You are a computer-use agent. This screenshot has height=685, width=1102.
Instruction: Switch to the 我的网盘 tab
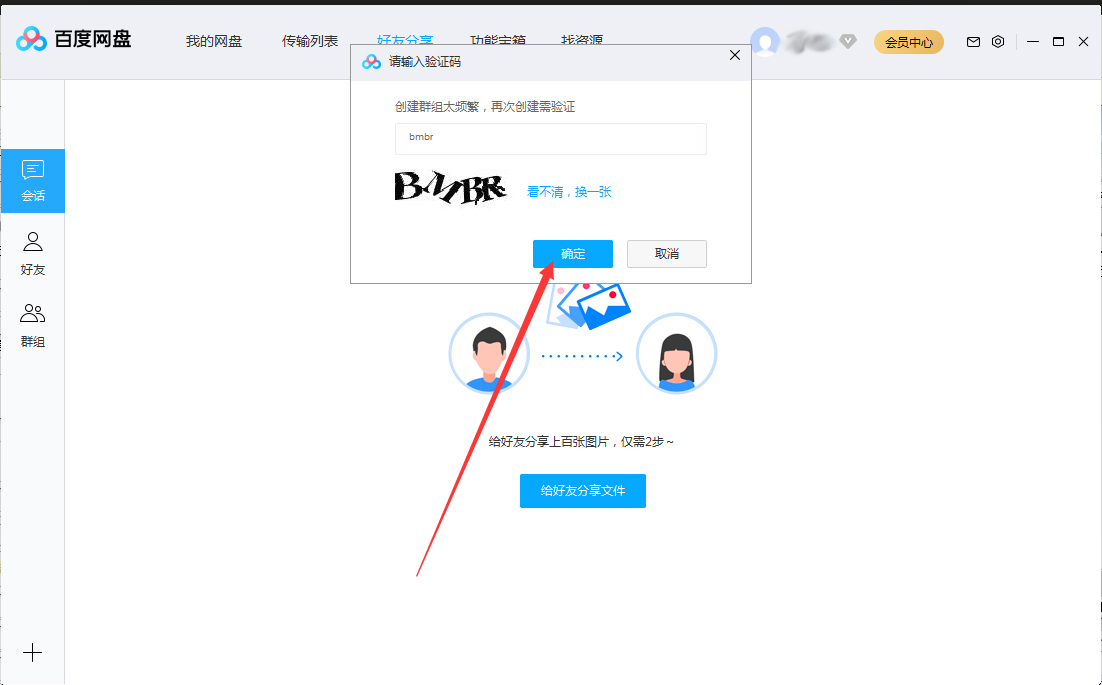pyautogui.click(x=213, y=41)
